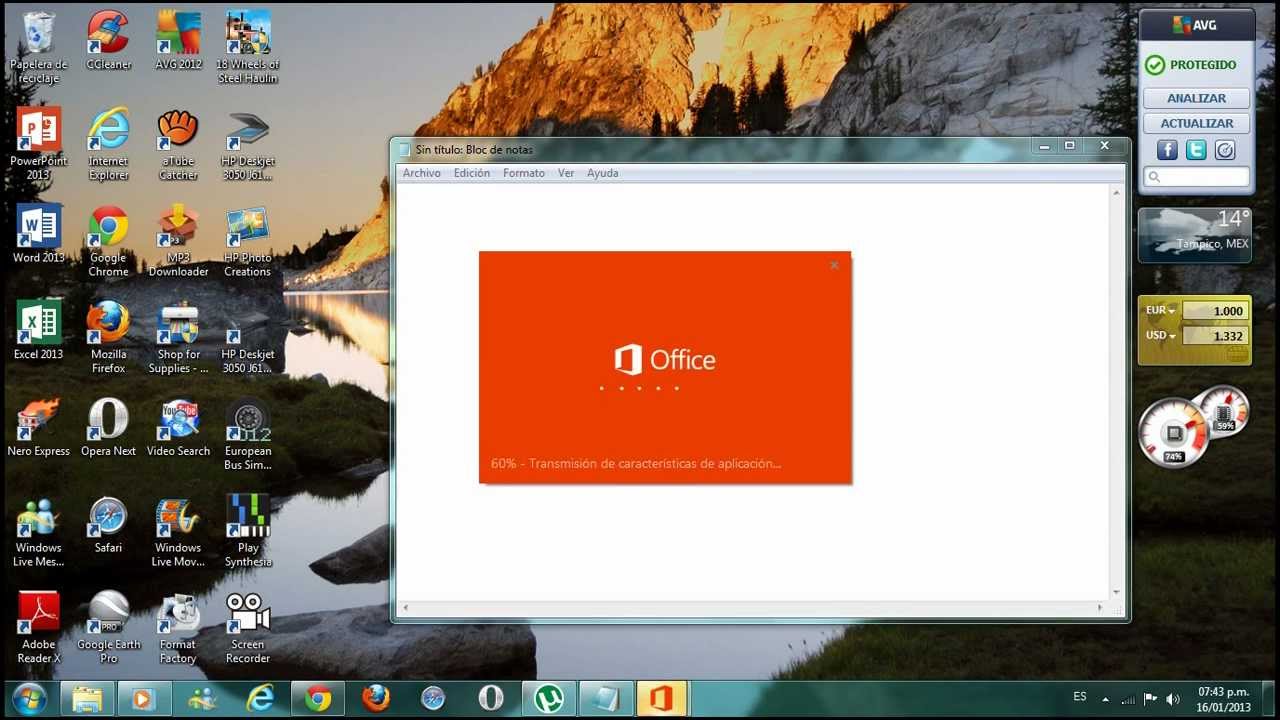Select the European Bus Simulator icon
1280x720 pixels.
248,434
